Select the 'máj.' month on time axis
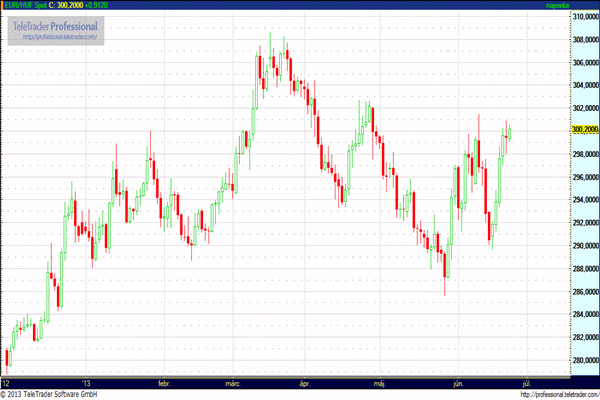The height and width of the screenshot is (400, 600). pos(379,383)
